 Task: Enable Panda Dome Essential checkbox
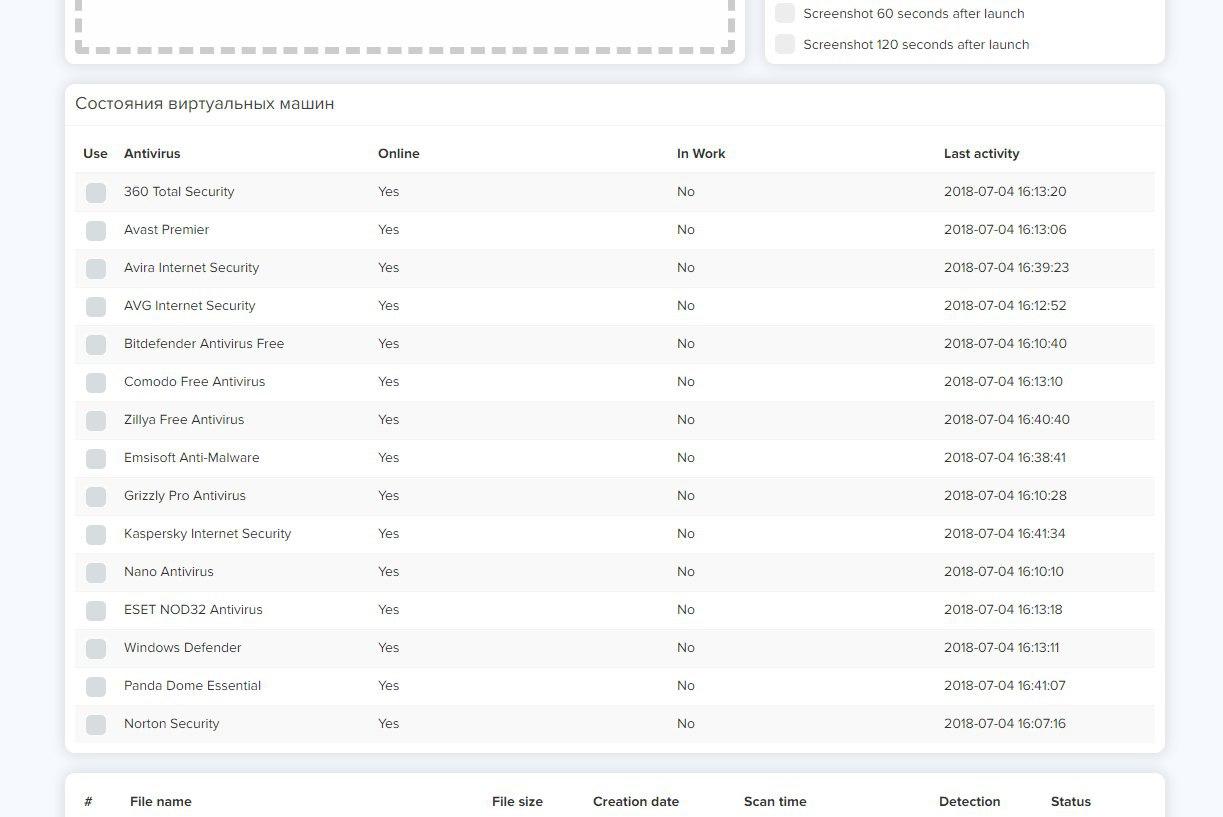click(96, 687)
